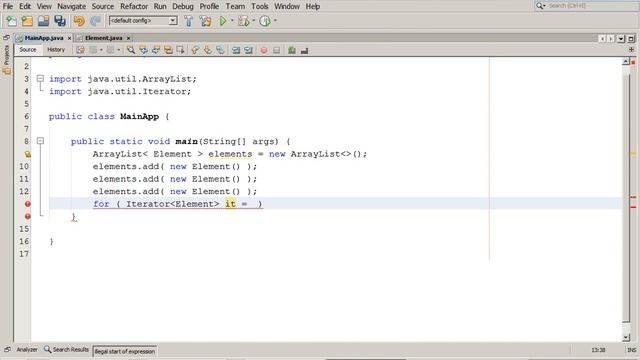The width and height of the screenshot is (640, 360).
Task: Open the Debug menu
Action: pyautogui.click(x=183, y=6)
